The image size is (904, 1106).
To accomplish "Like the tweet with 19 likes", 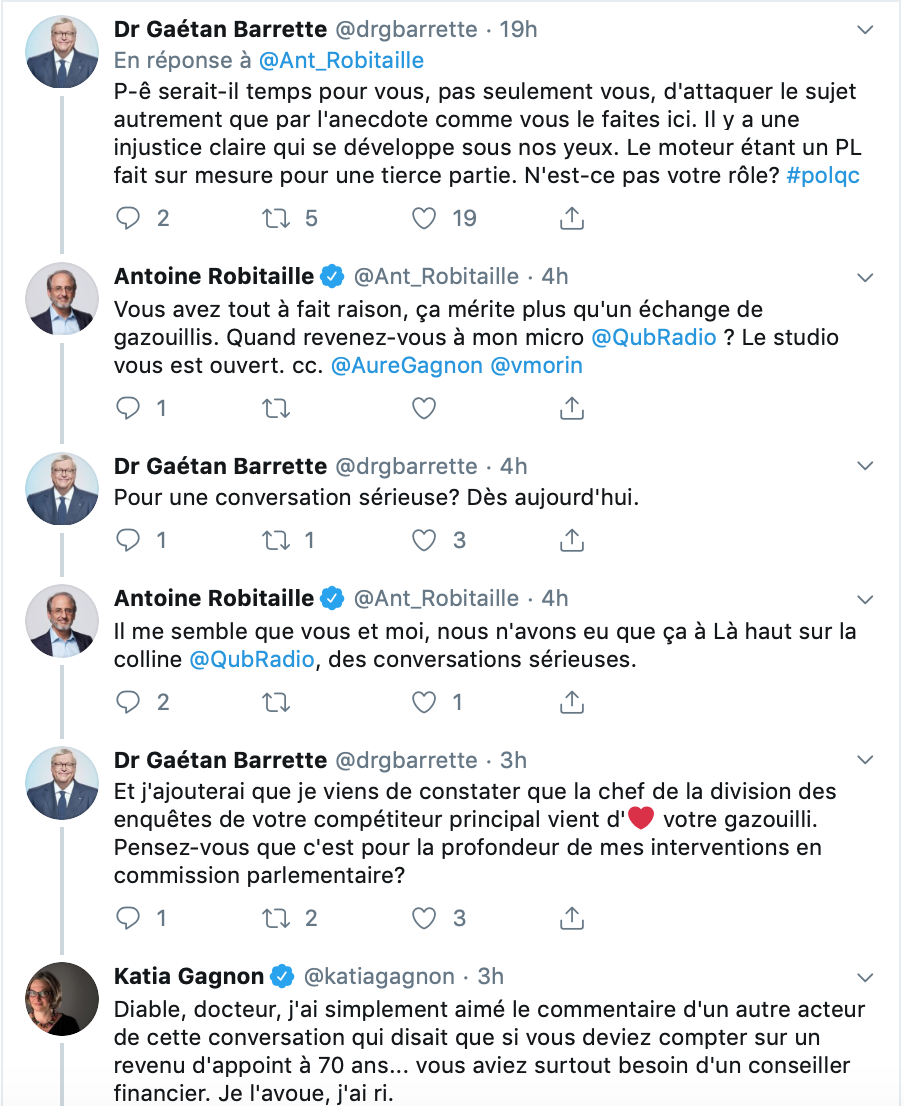I will pos(424,219).
